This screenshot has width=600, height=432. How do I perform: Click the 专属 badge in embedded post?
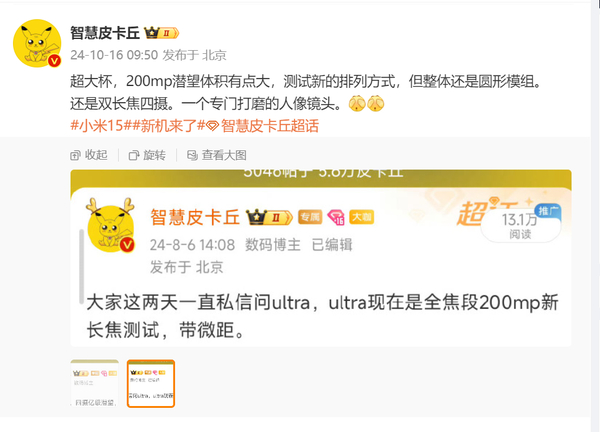click(x=310, y=217)
